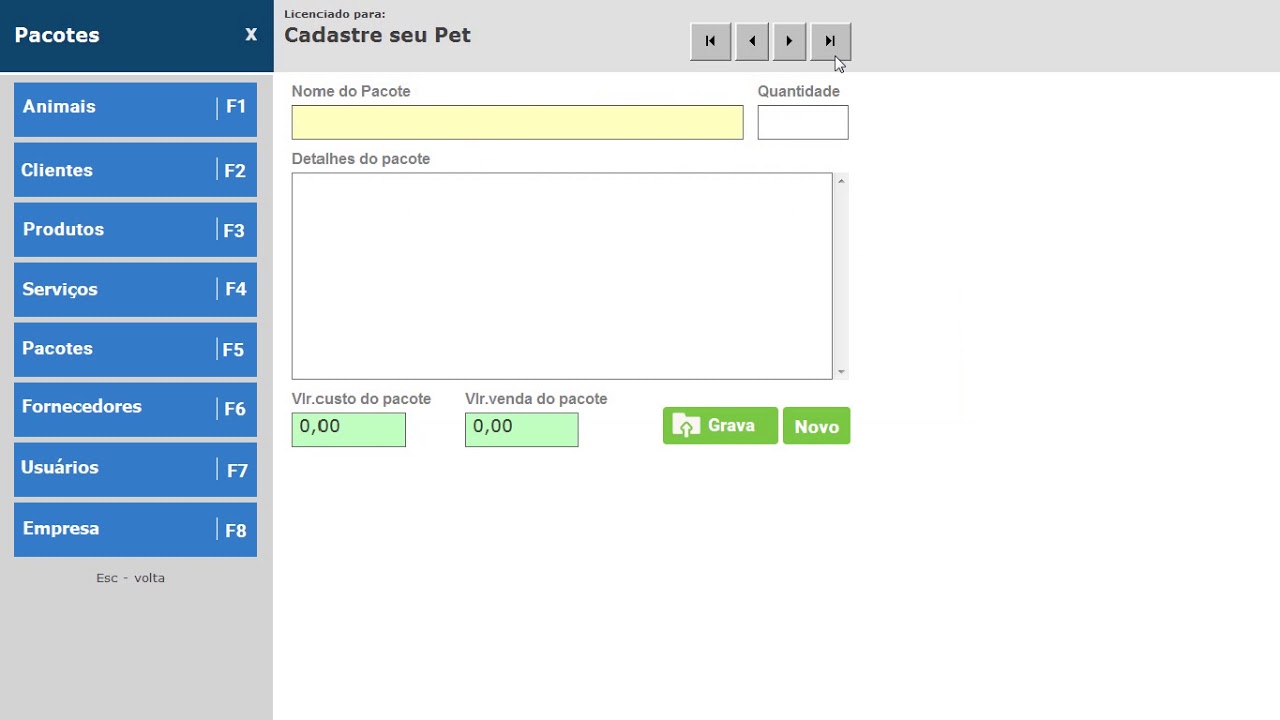This screenshot has height=720, width=1280.
Task: Choose Pacotes in the sidebar menu
Action: [x=135, y=349]
